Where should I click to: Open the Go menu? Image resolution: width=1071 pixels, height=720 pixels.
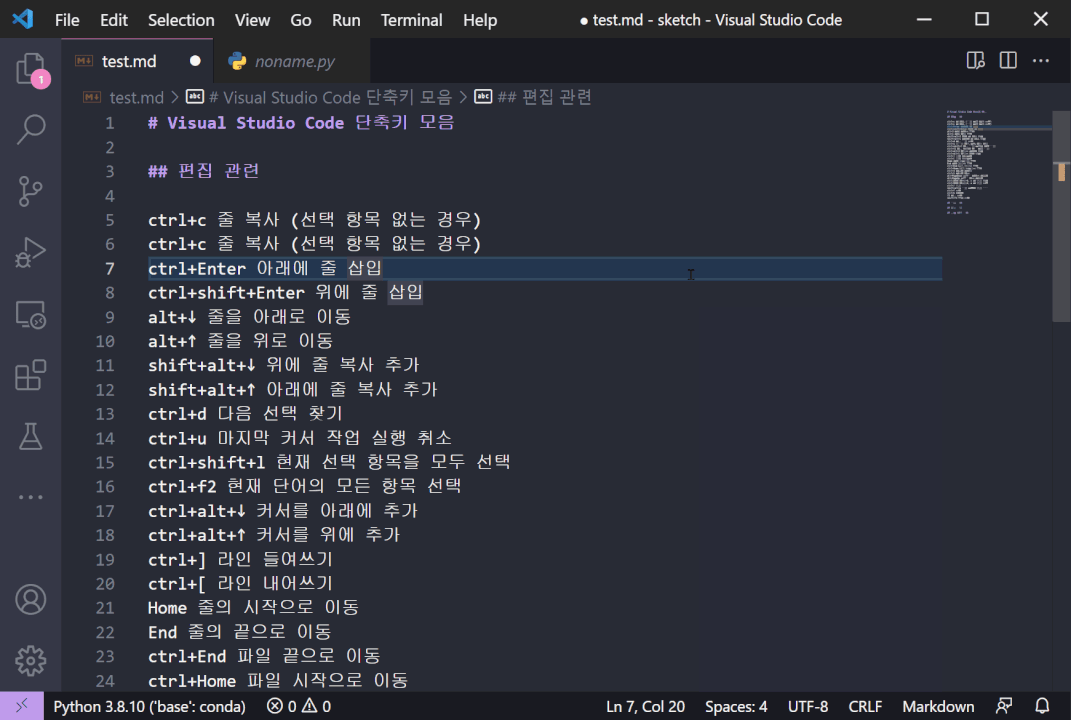301,20
